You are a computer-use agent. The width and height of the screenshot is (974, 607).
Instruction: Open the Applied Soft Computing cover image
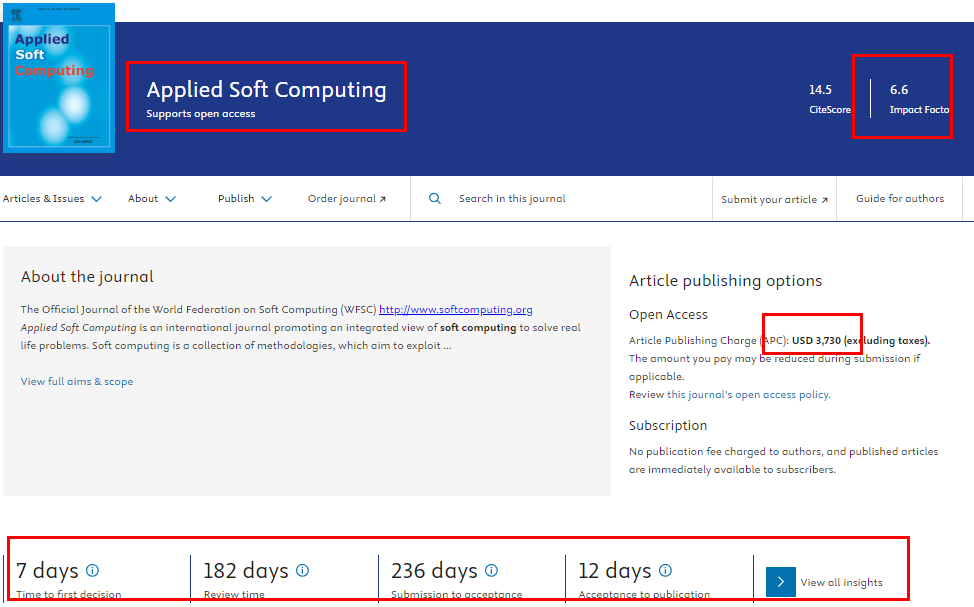coord(59,78)
